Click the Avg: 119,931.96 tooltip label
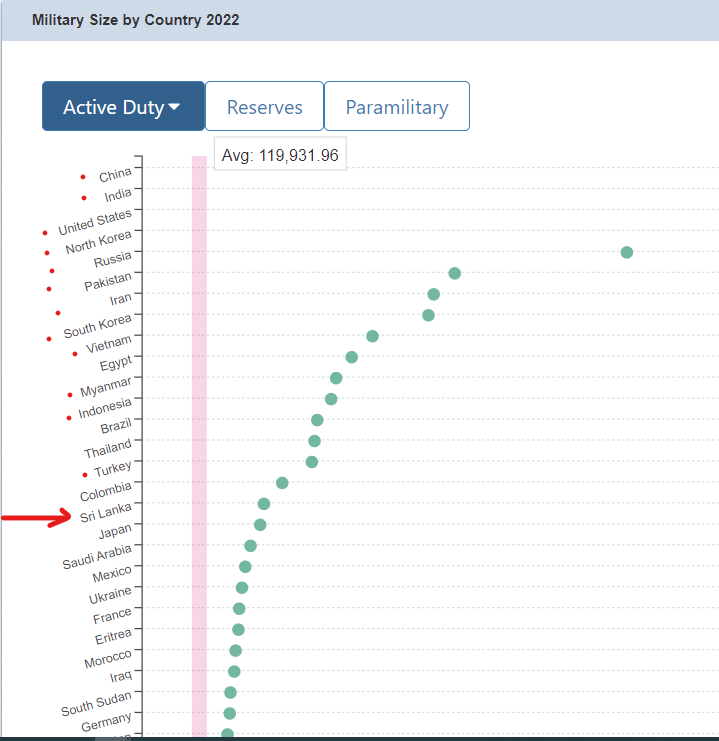Screen dimensions: 719x741 (x=280, y=155)
